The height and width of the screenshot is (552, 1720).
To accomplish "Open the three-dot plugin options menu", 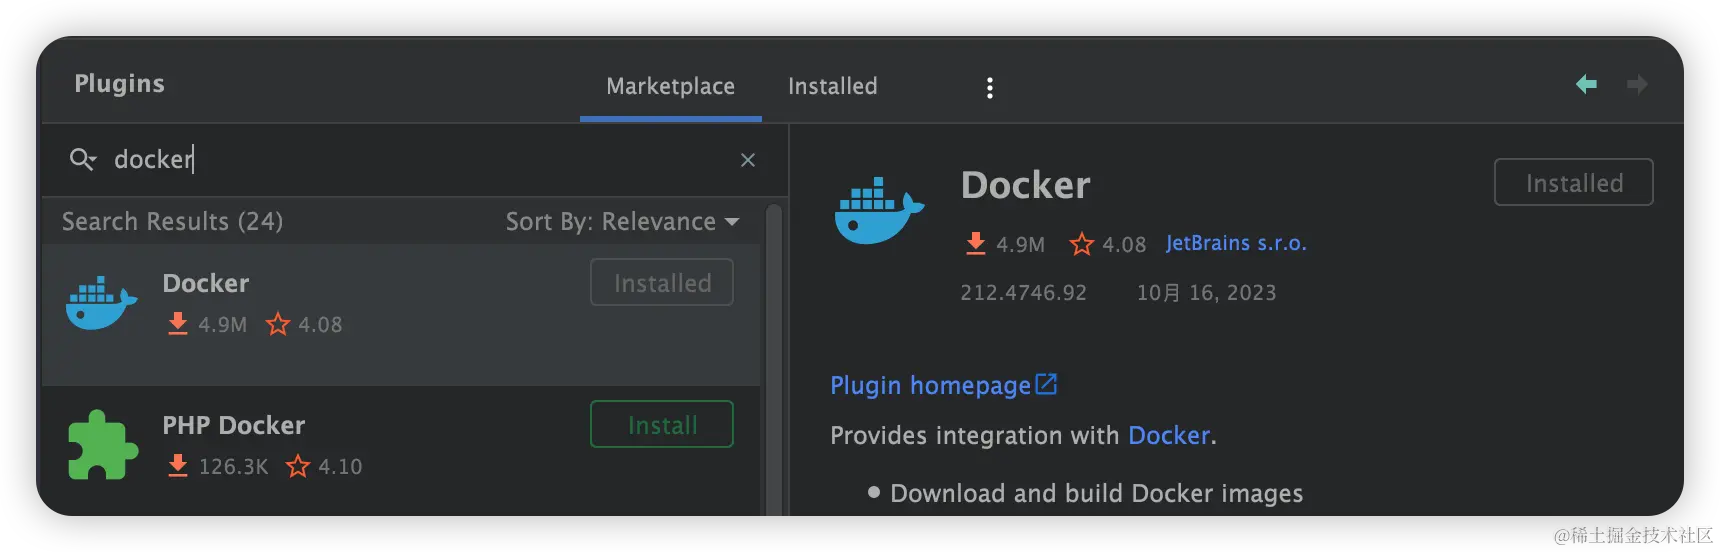I will click(x=990, y=88).
